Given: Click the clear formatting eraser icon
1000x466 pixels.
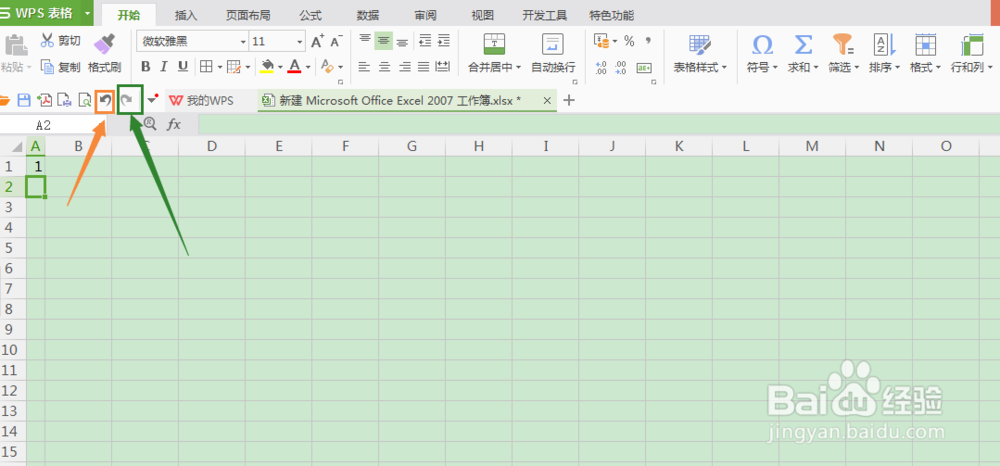Looking at the screenshot, I should [327, 66].
